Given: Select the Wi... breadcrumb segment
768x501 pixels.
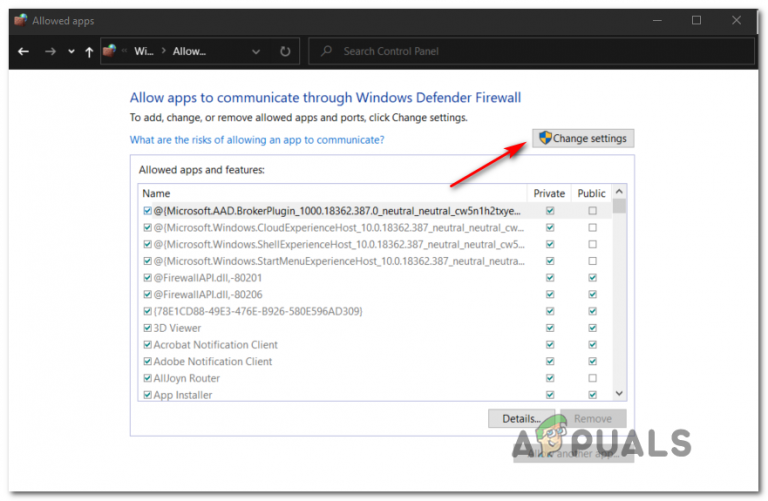Looking at the screenshot, I should [x=144, y=51].
